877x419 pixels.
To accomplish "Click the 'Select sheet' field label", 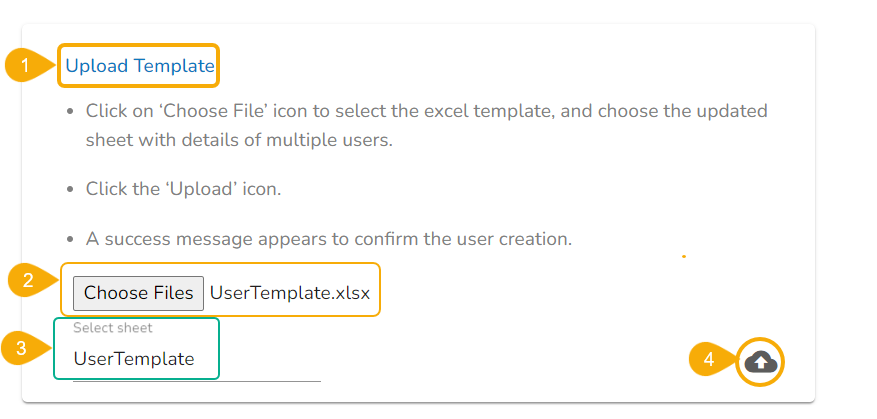I will [x=113, y=327].
